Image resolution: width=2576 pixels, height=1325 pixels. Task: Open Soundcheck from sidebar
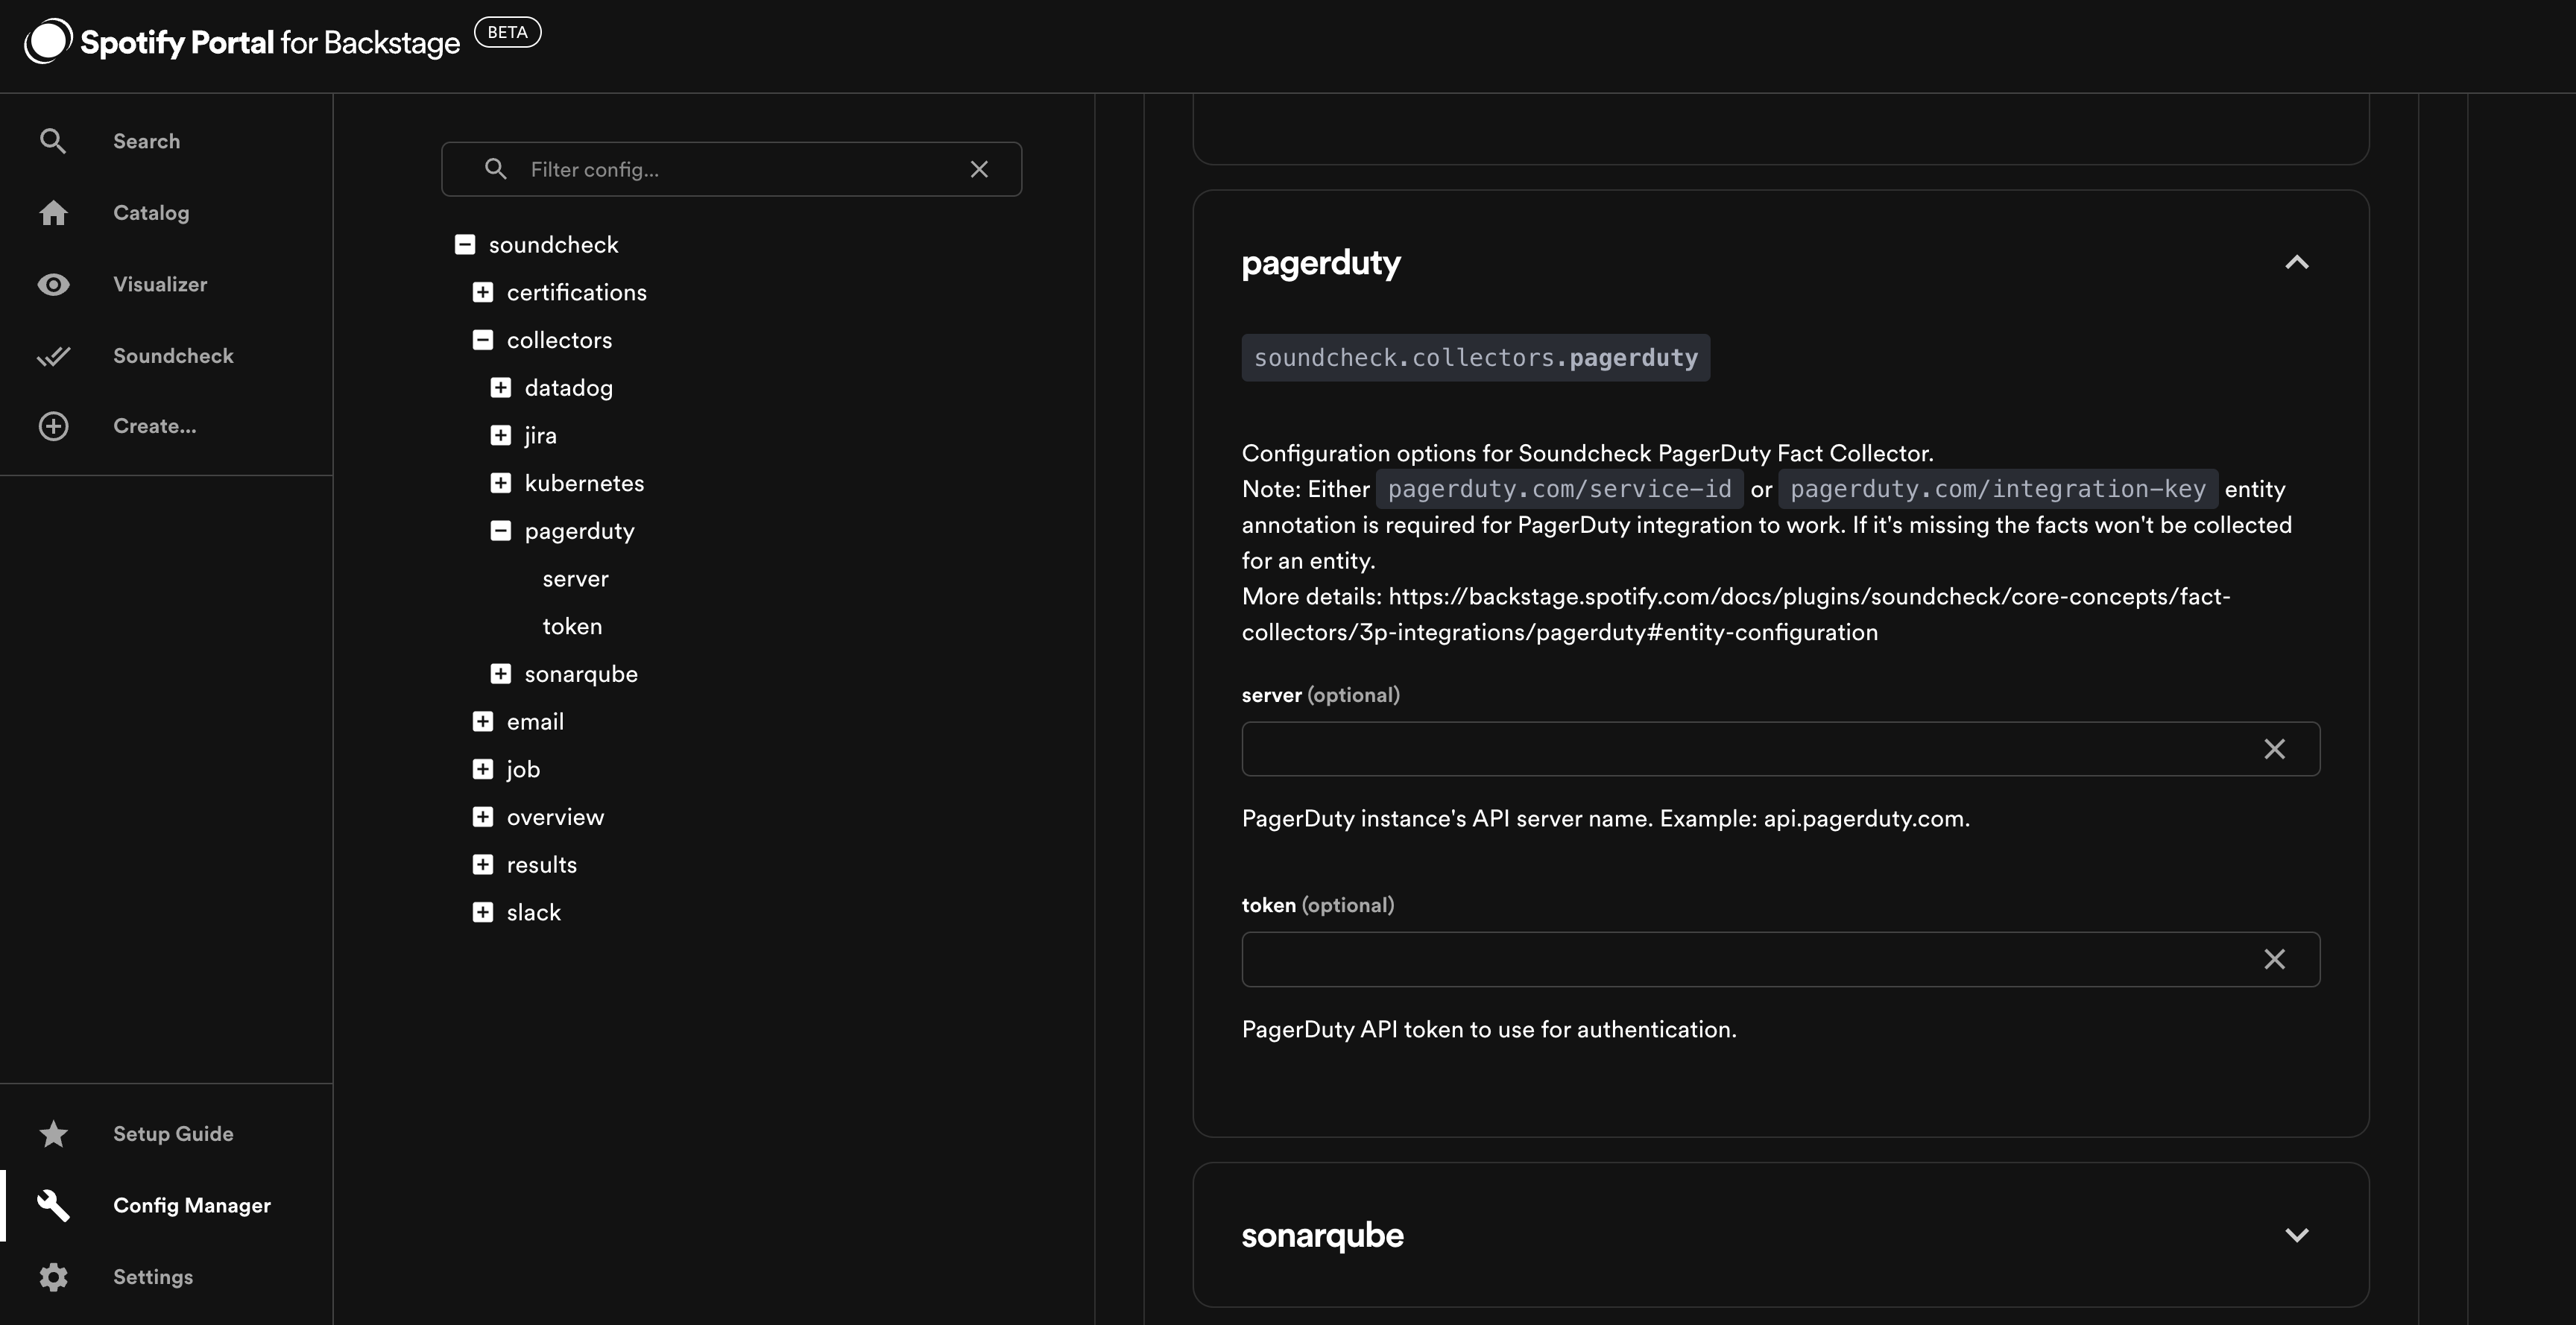[x=173, y=356]
